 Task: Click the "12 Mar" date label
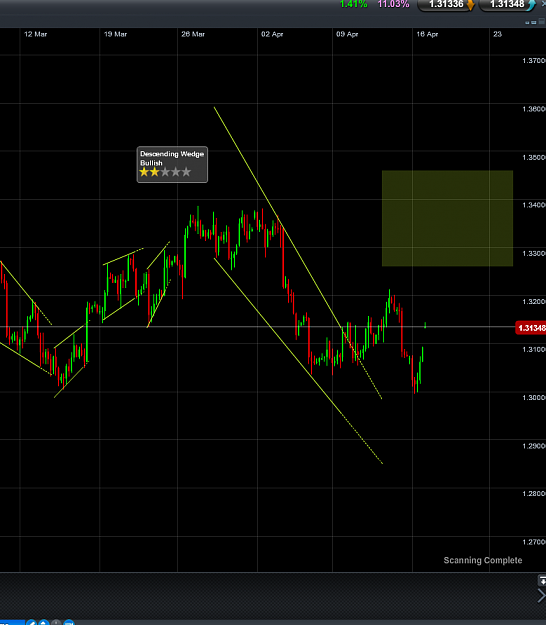[35, 34]
